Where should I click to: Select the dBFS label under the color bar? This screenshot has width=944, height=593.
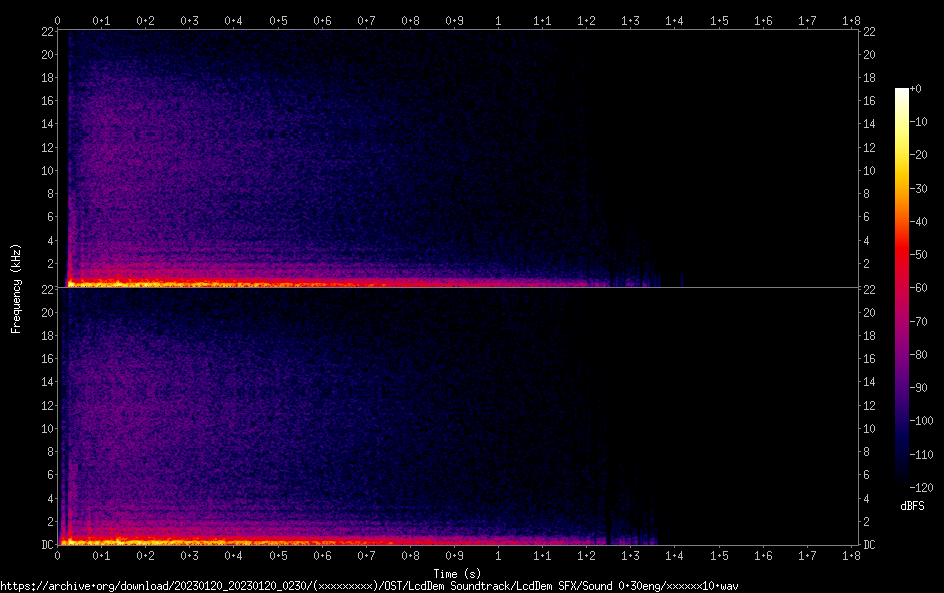pyautogui.click(x=912, y=507)
